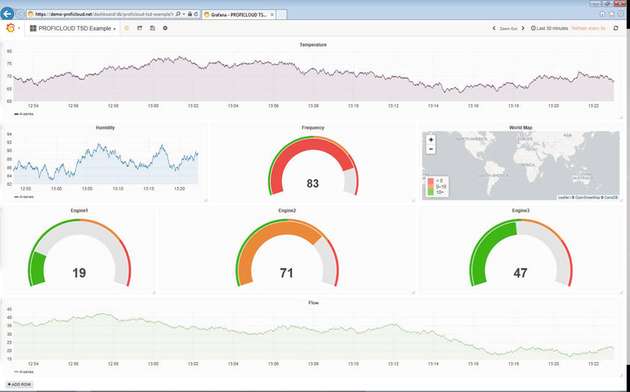Screen dimensions: 630x392
Task: Open the OpenStreetMap attribution link
Action: point(586,197)
